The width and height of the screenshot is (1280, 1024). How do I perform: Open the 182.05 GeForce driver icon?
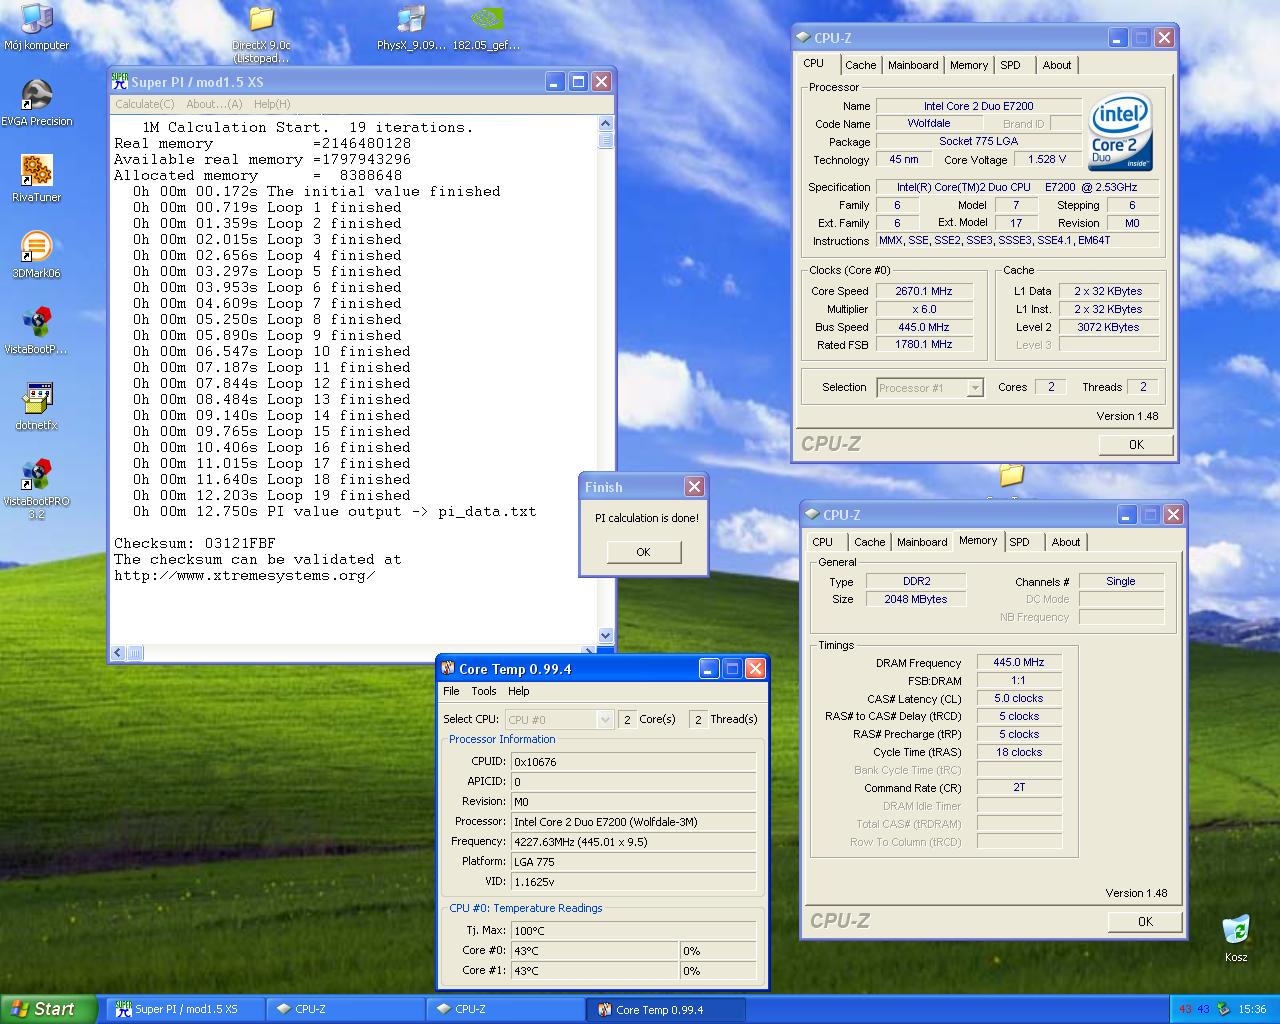click(486, 28)
